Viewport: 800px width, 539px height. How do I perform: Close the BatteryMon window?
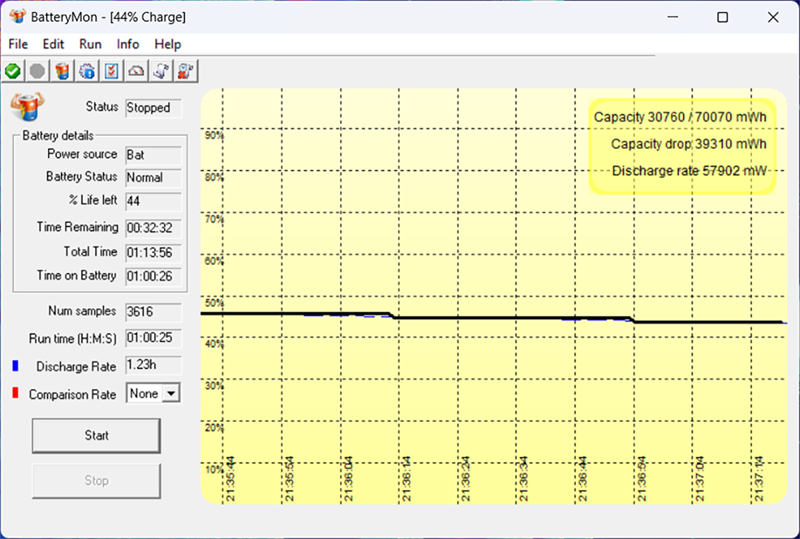[x=773, y=17]
